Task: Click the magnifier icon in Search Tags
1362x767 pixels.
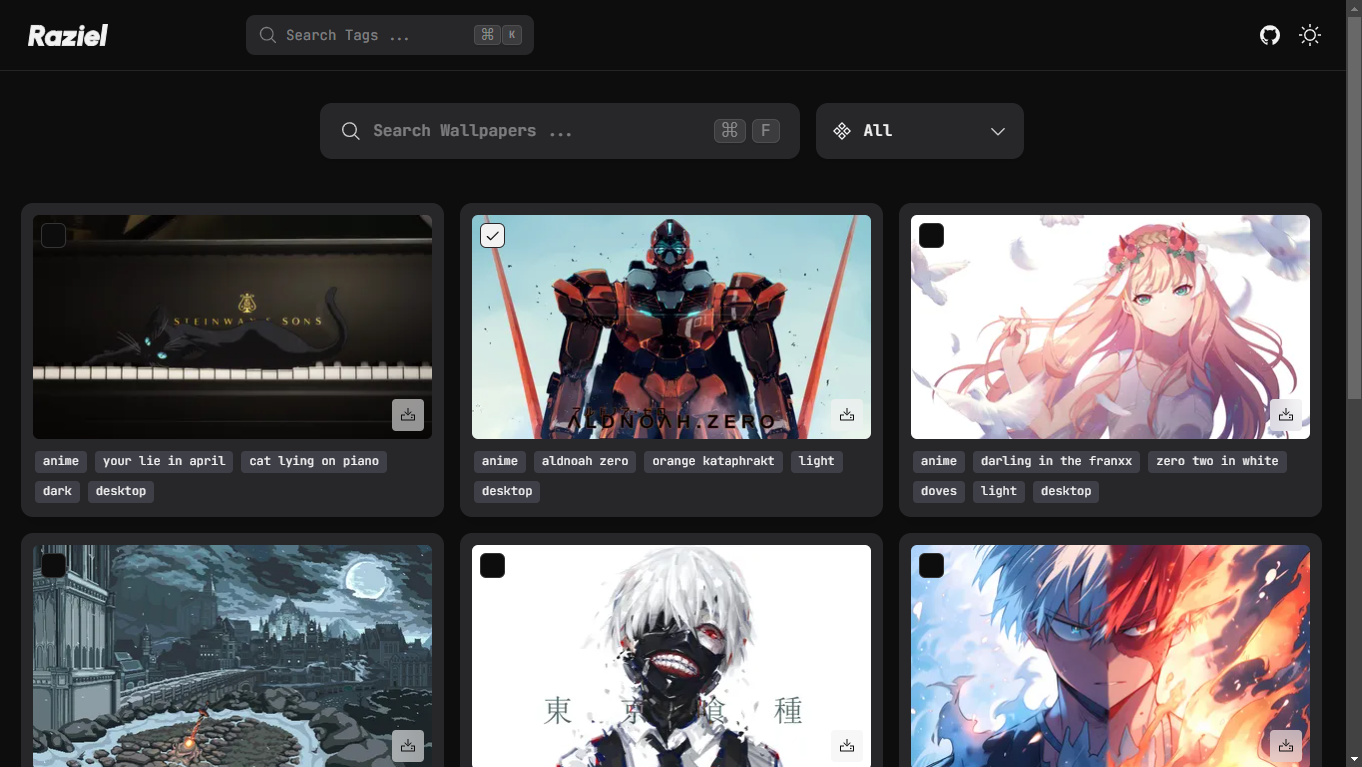Action: pyautogui.click(x=268, y=35)
